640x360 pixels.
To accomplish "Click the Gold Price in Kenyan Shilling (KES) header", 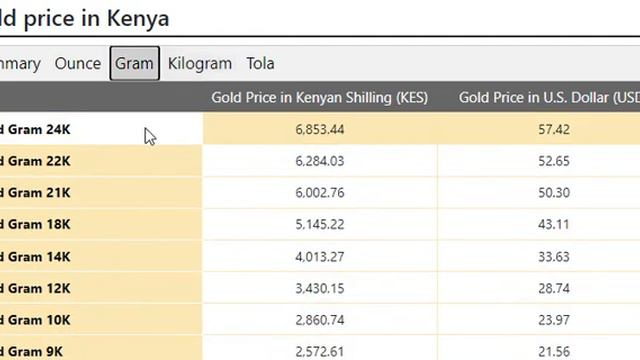I will point(320,98).
